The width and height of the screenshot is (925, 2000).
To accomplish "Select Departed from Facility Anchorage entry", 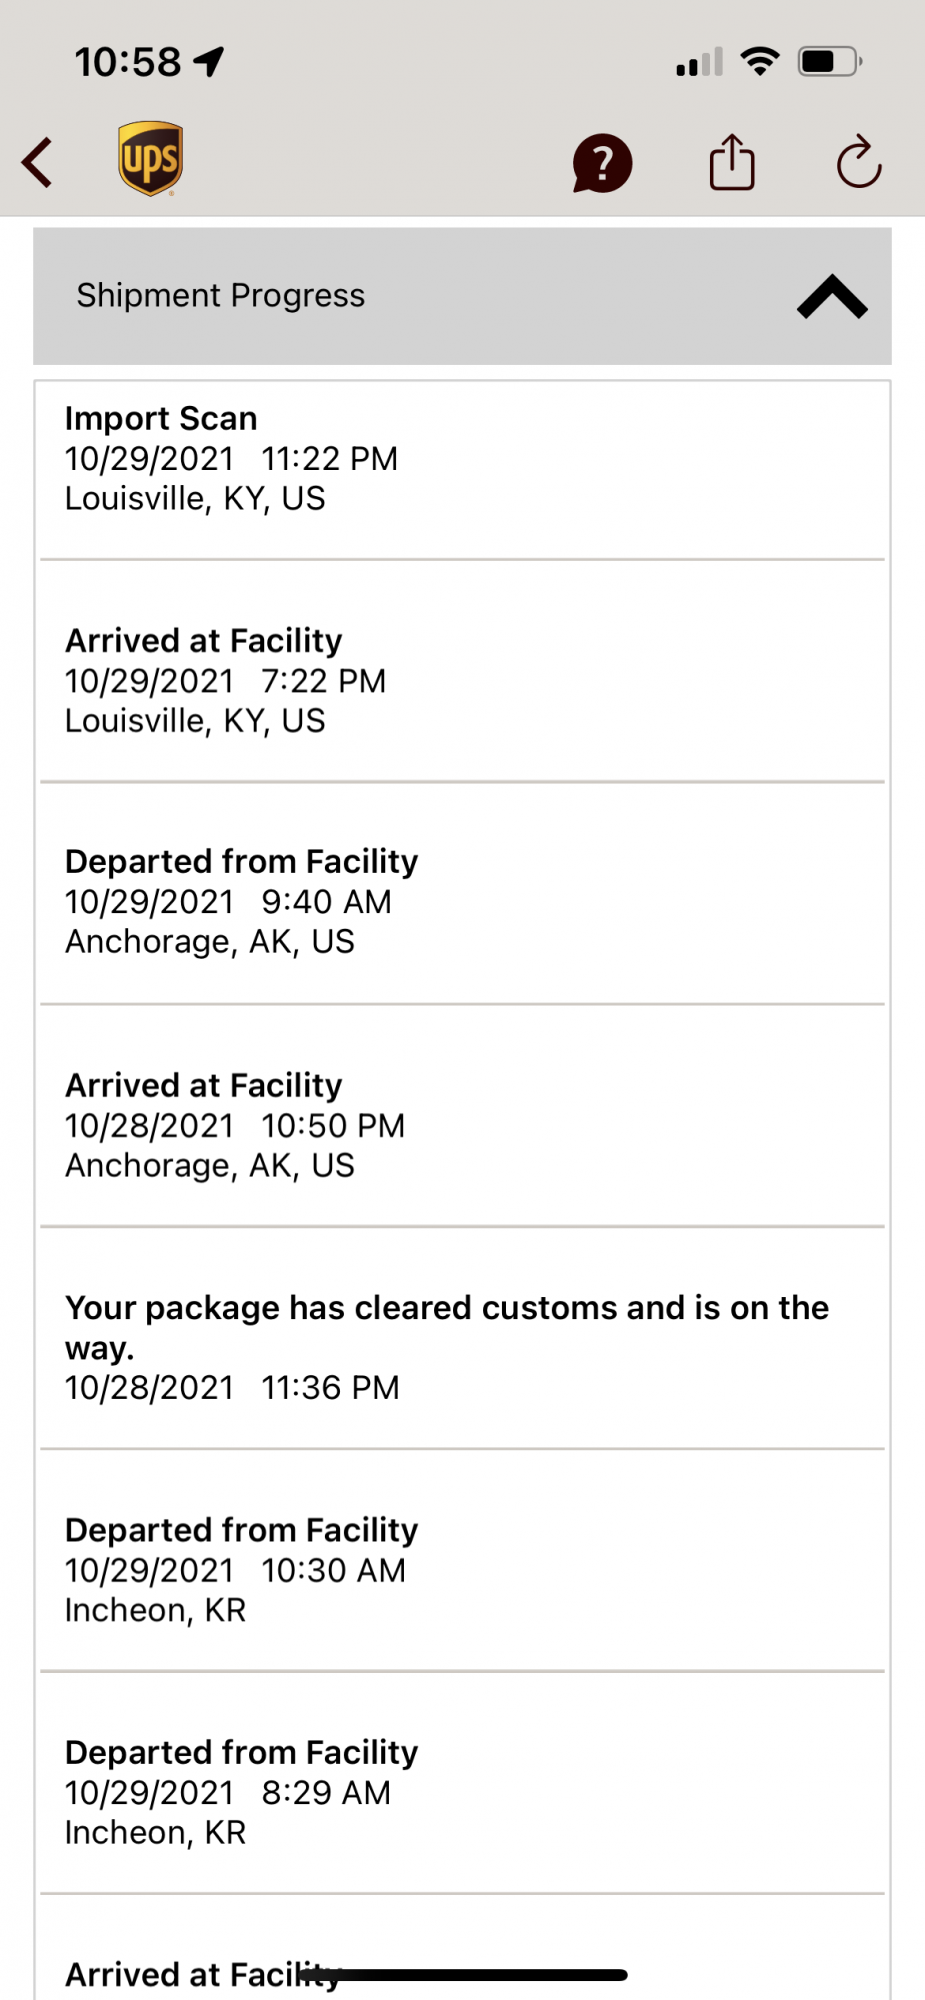I will pos(462,902).
